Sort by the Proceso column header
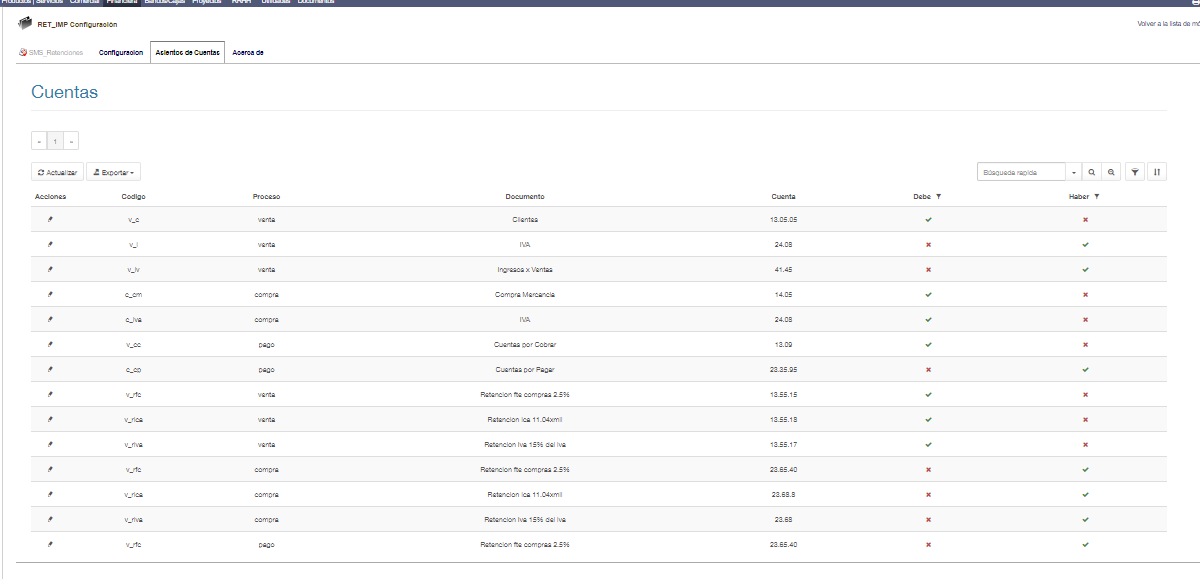1200x588 pixels. coord(266,197)
